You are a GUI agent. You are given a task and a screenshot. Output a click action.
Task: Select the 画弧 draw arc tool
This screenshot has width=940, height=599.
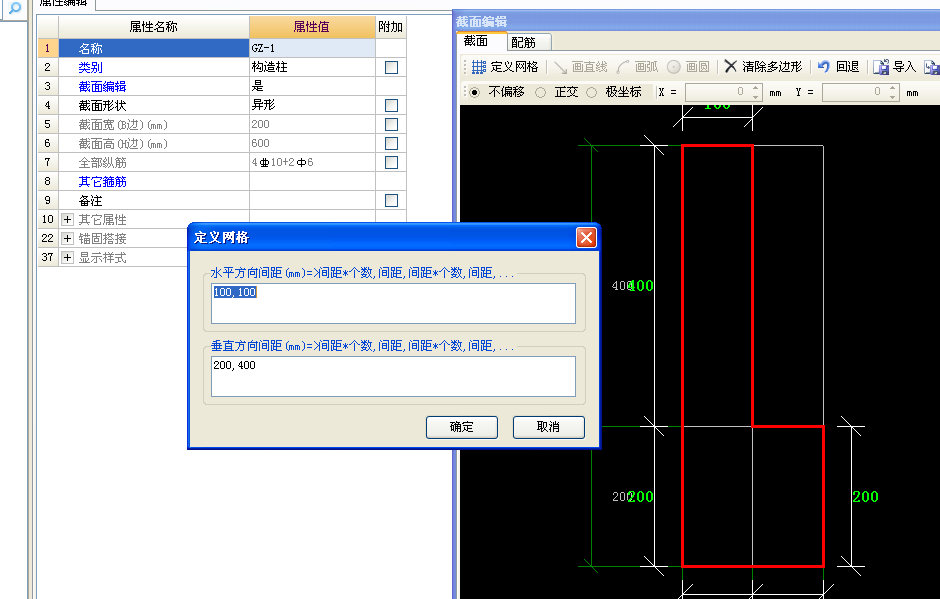point(637,67)
